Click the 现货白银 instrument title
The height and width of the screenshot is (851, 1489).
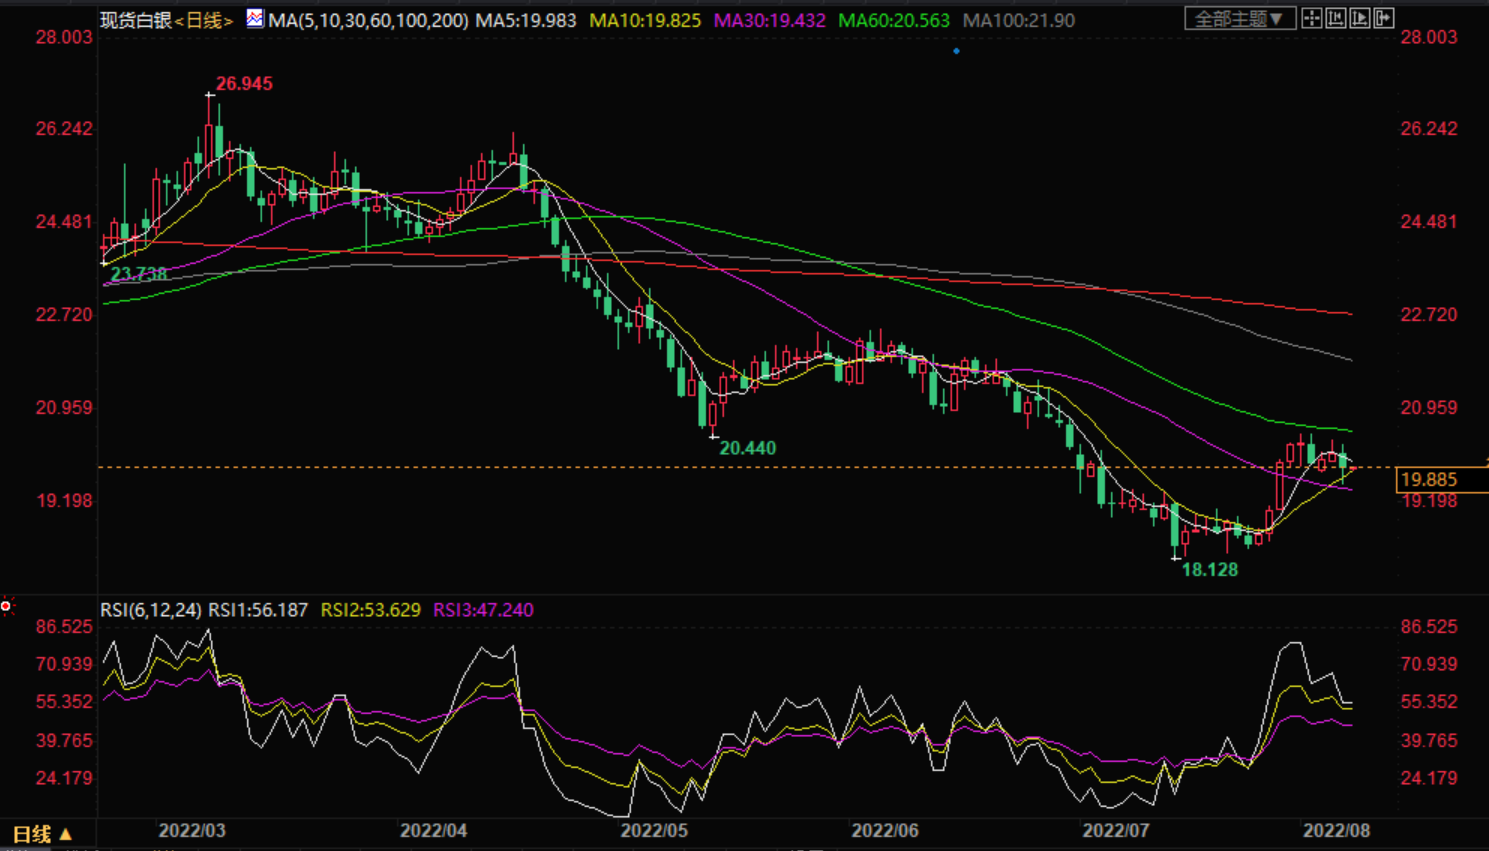tap(136, 20)
